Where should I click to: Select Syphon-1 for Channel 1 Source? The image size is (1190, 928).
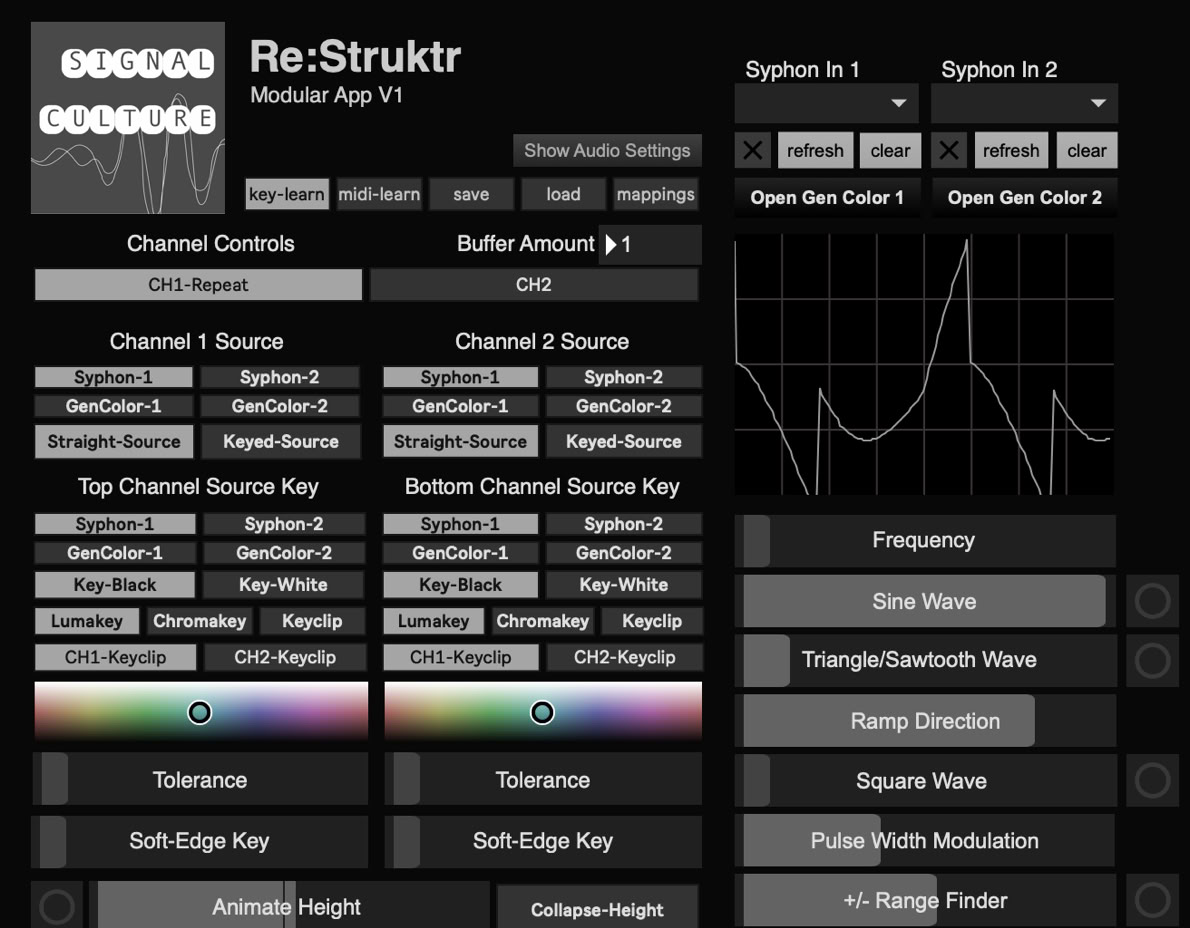pyautogui.click(x=113, y=377)
